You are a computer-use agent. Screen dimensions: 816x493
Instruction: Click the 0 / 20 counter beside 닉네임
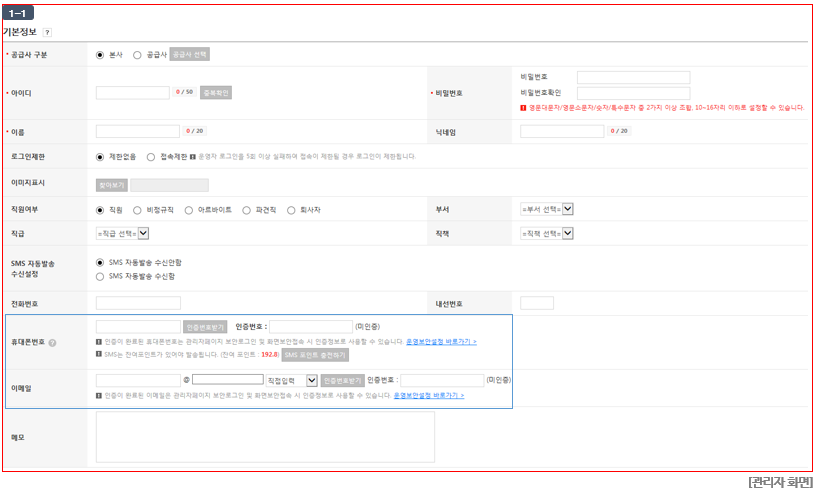(x=619, y=131)
